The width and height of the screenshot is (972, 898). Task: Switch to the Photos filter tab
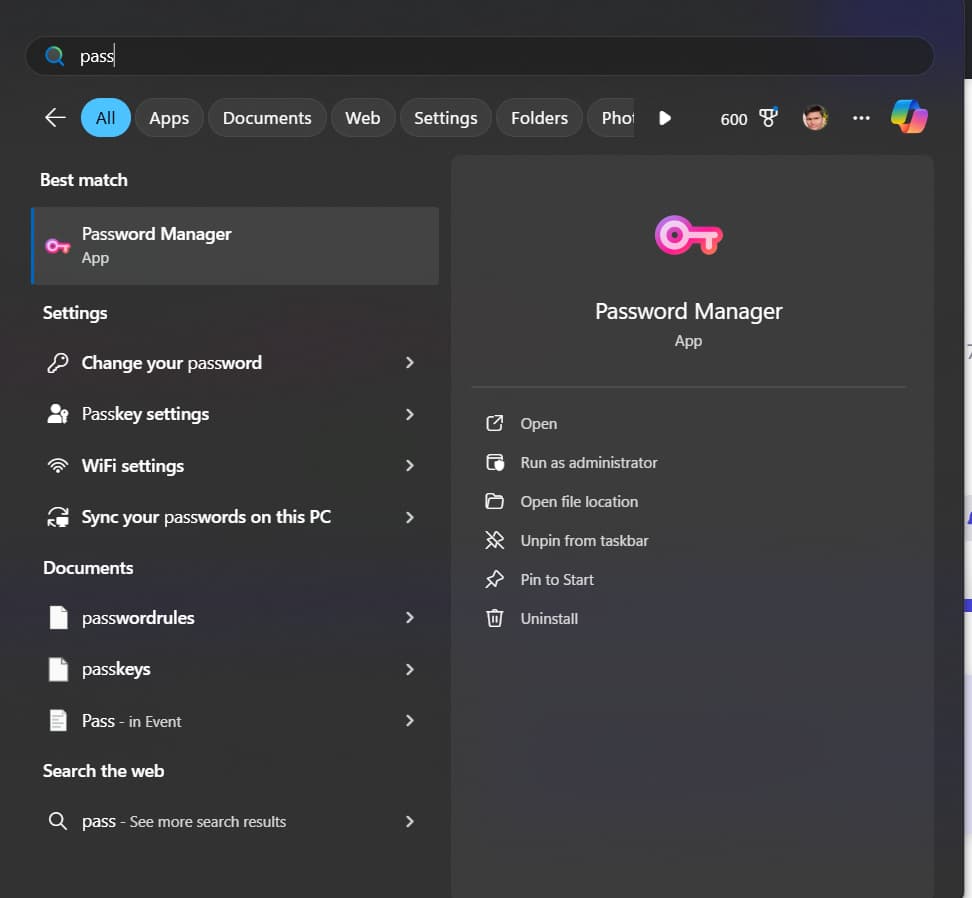611,117
